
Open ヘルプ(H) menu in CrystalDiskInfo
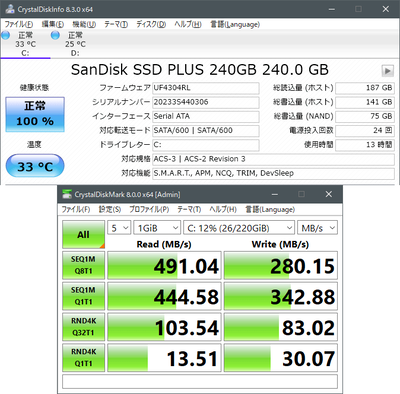tap(188, 24)
